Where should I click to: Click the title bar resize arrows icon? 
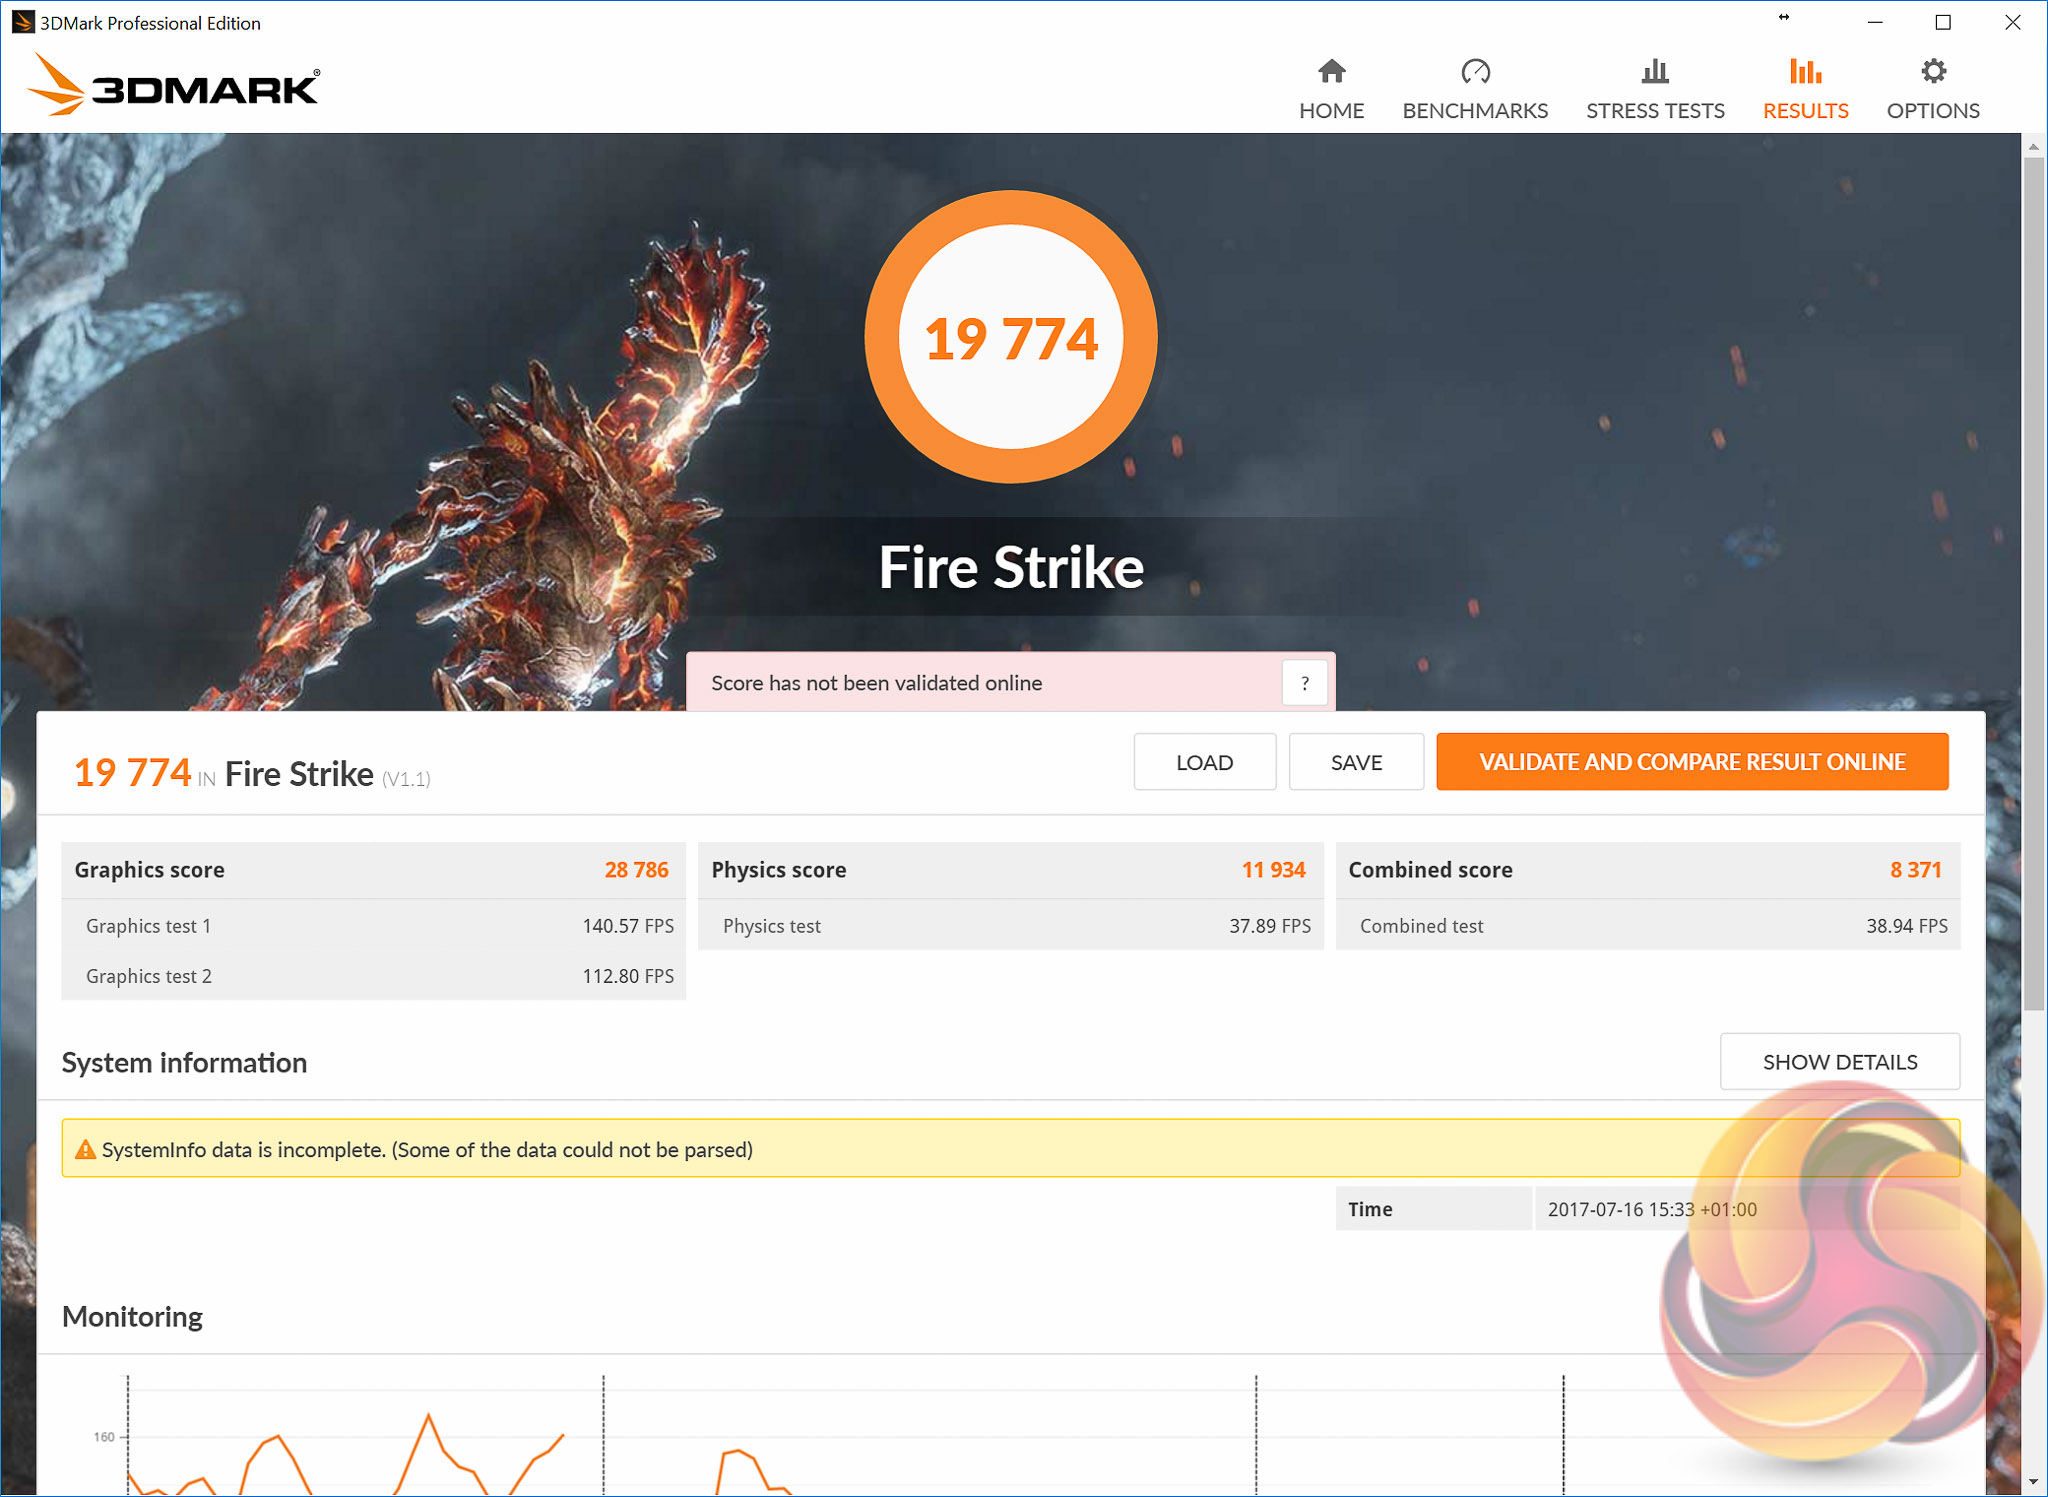point(1784,18)
